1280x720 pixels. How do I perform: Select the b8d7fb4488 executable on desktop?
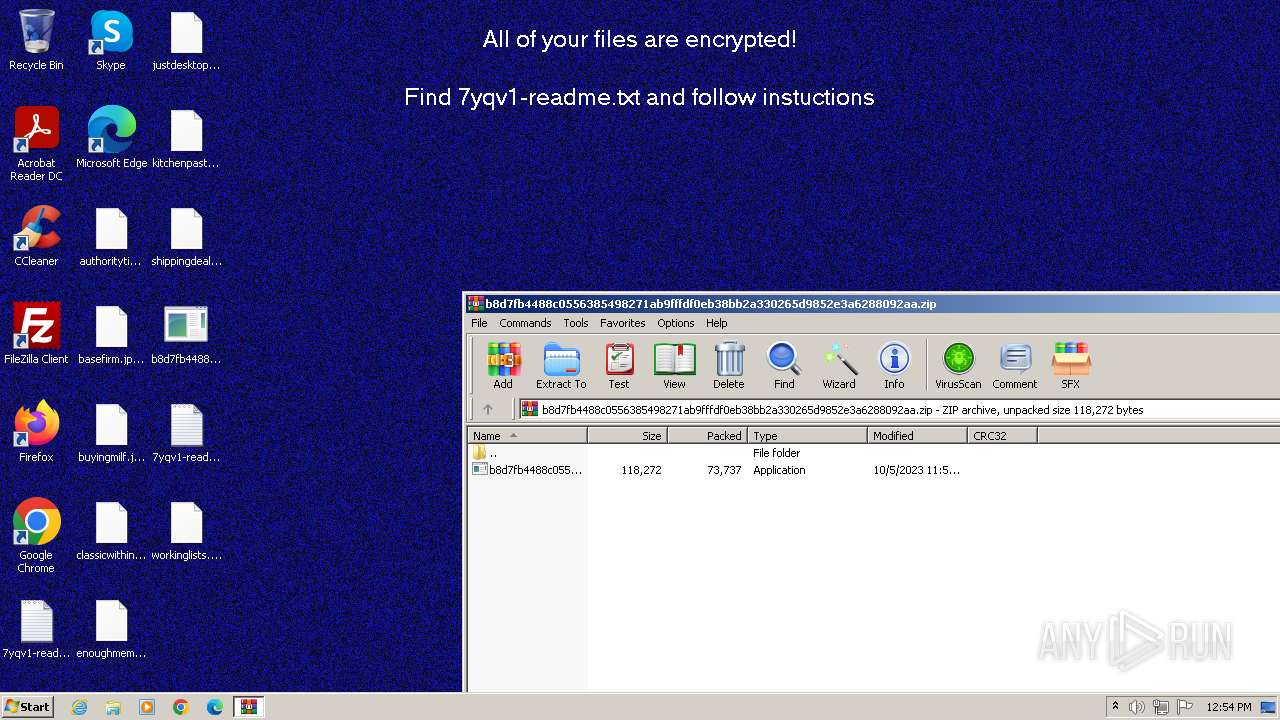pos(186,334)
